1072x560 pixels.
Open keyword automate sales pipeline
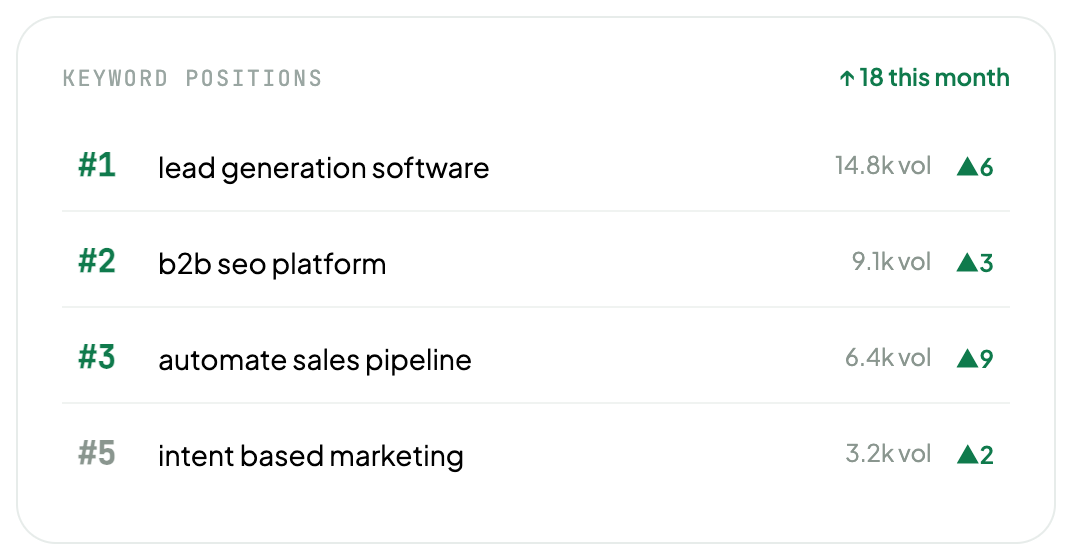(x=314, y=360)
